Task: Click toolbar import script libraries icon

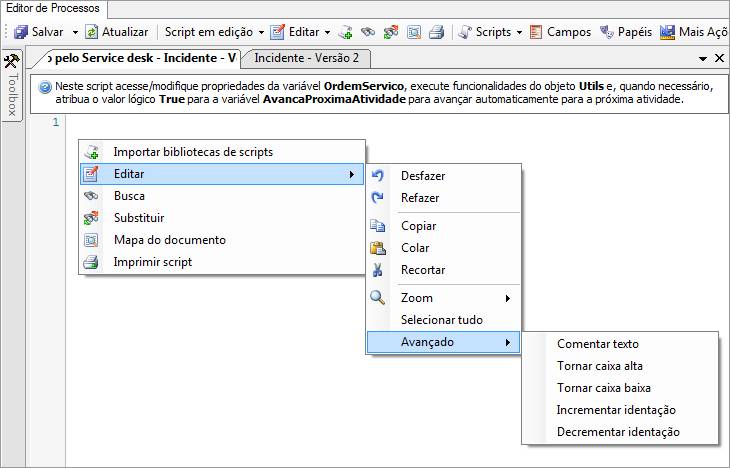Action: (x=345, y=32)
